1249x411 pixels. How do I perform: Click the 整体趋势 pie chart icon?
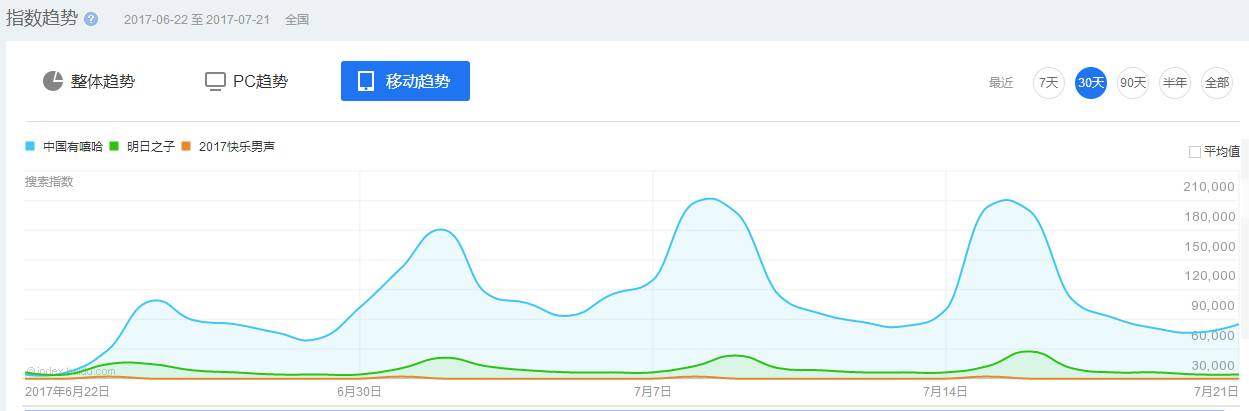point(53,81)
